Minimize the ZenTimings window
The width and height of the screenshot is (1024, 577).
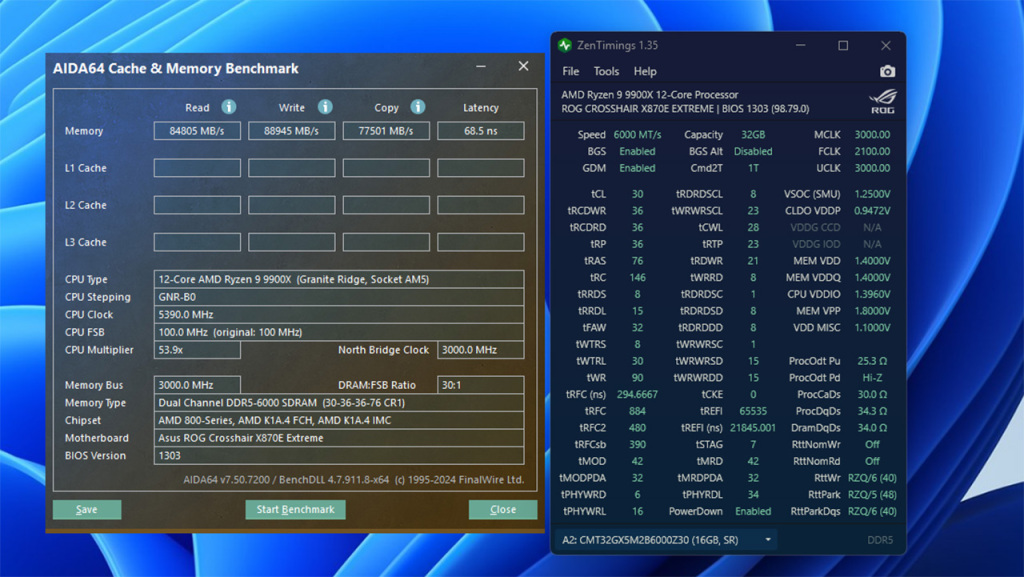point(800,45)
